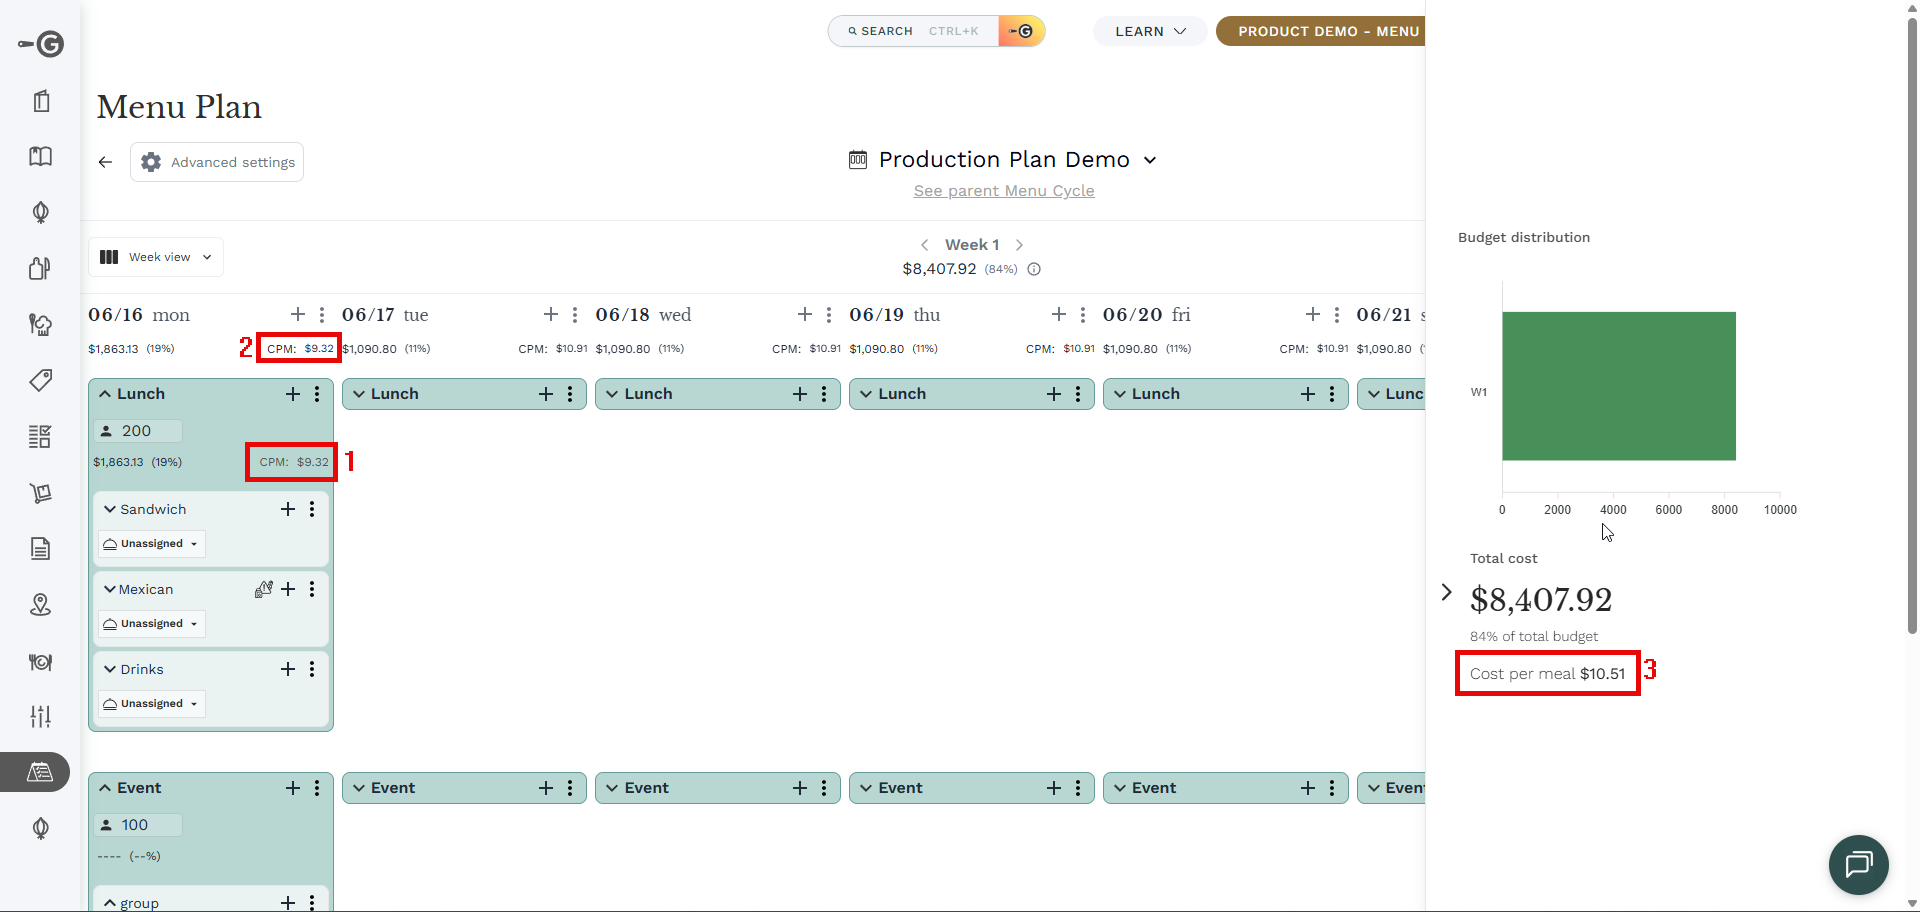Image resolution: width=1920 pixels, height=912 pixels.
Task: Click the plus icon for 06/17 tue
Action: [x=551, y=315]
